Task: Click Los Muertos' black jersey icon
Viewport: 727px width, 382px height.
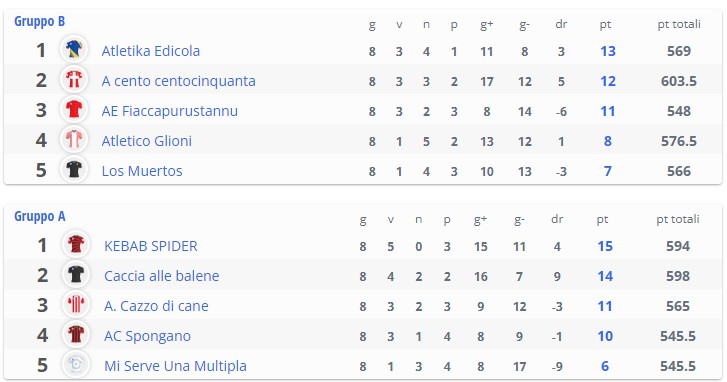Action: (x=74, y=169)
